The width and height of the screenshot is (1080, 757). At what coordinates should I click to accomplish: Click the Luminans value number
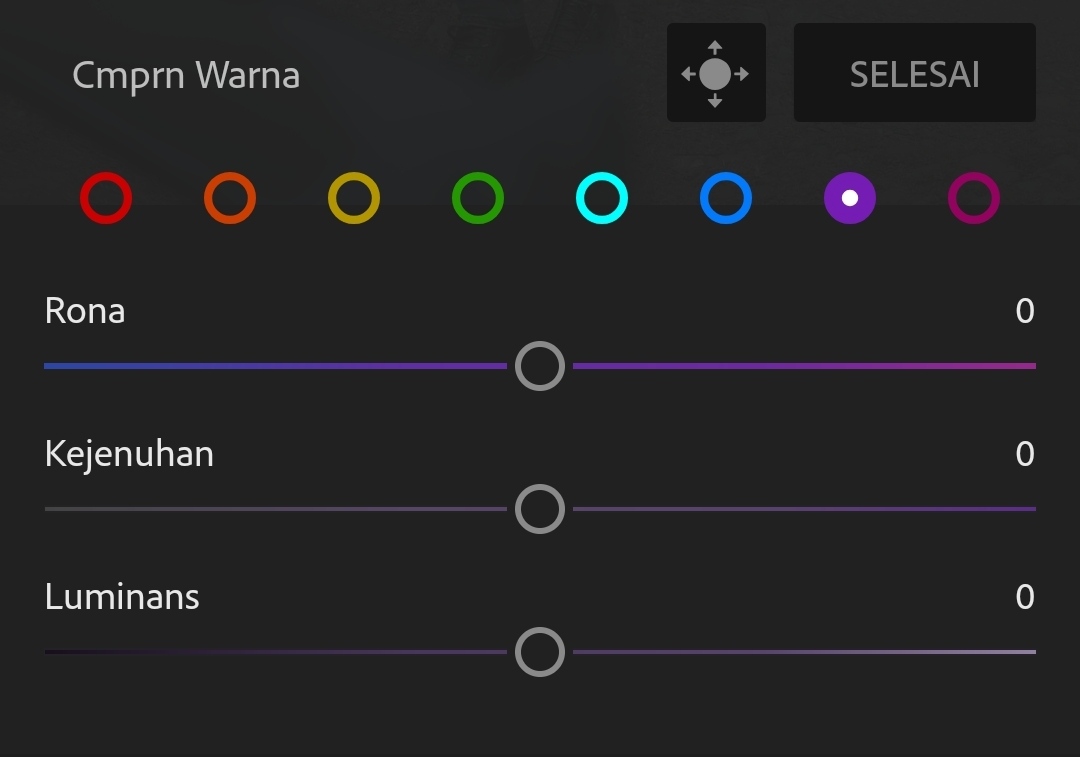pyautogui.click(x=1024, y=597)
